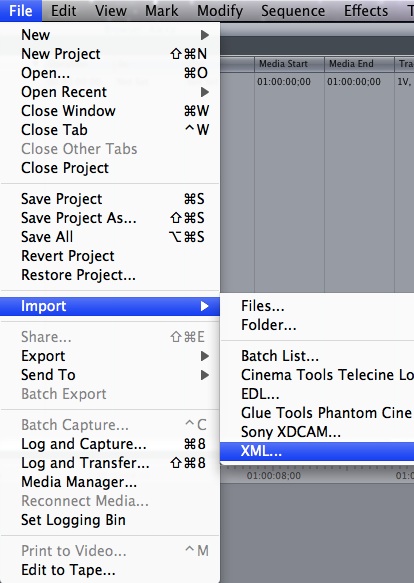The width and height of the screenshot is (414, 583).
Task: Choose Files... in the Import submenu
Action: pyautogui.click(x=317, y=306)
